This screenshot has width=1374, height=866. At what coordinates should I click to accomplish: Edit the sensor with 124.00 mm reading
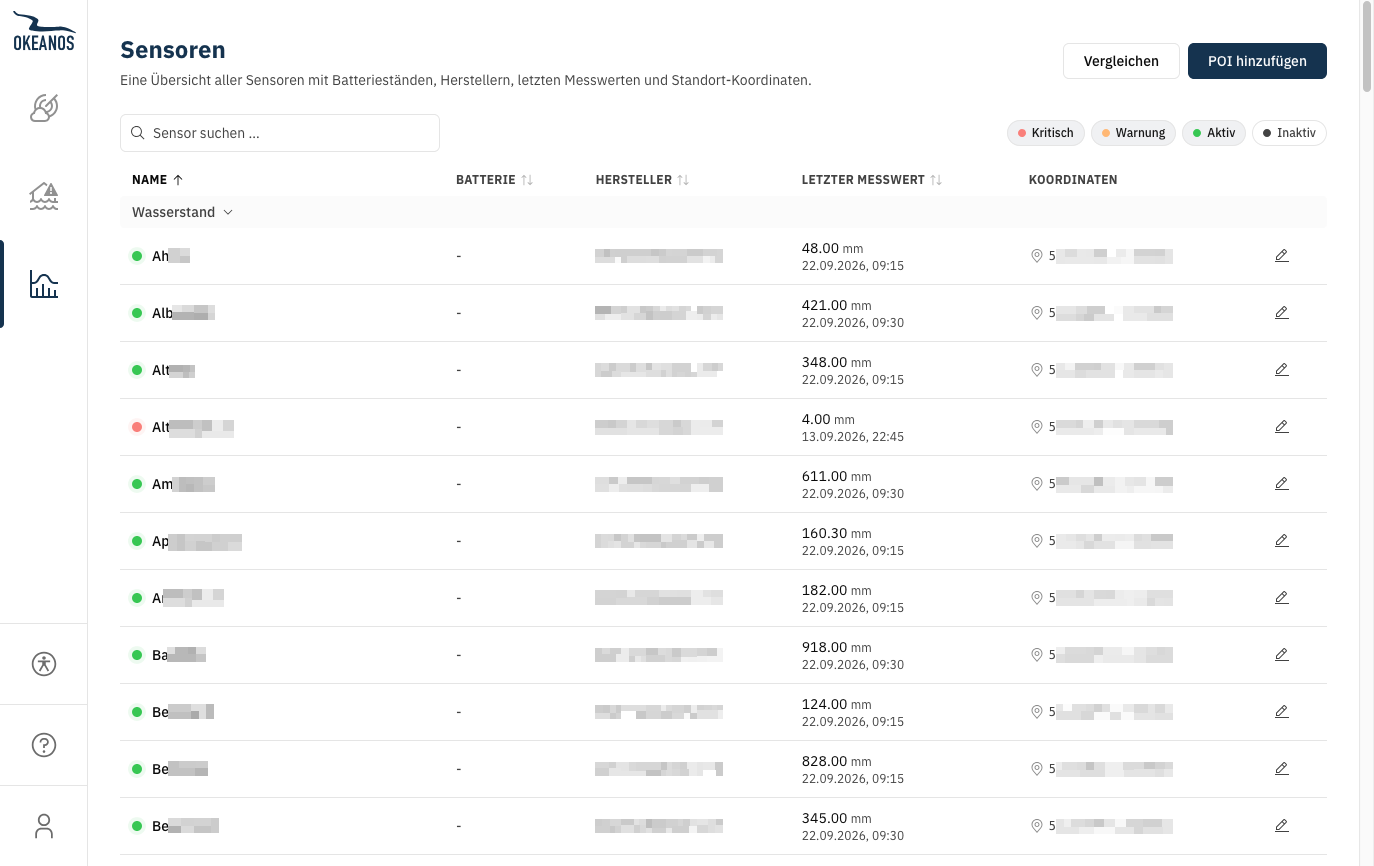[x=1282, y=712]
